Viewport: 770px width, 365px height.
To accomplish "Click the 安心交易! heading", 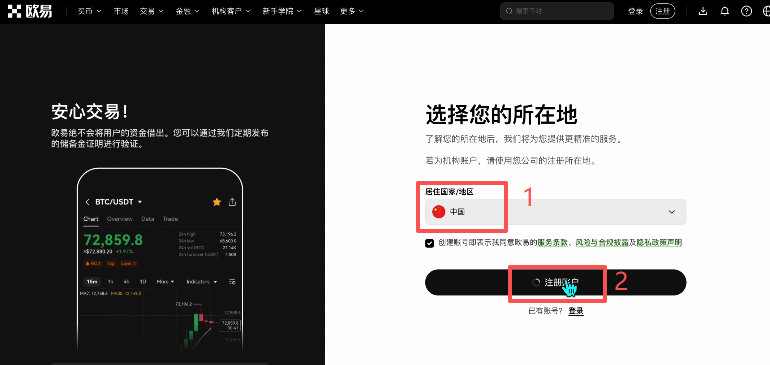I will point(90,111).
